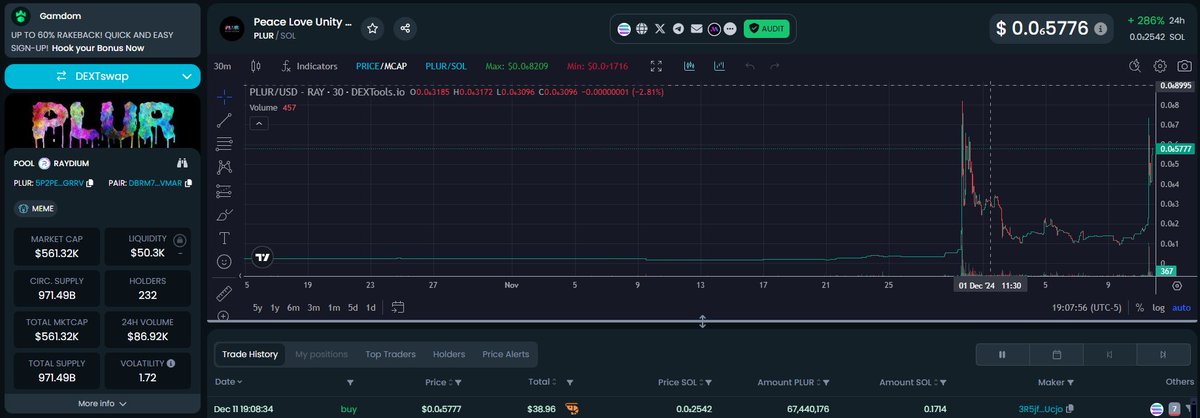The height and width of the screenshot is (418, 1200).
Task: Open chart settings gear
Action: [1160, 66]
